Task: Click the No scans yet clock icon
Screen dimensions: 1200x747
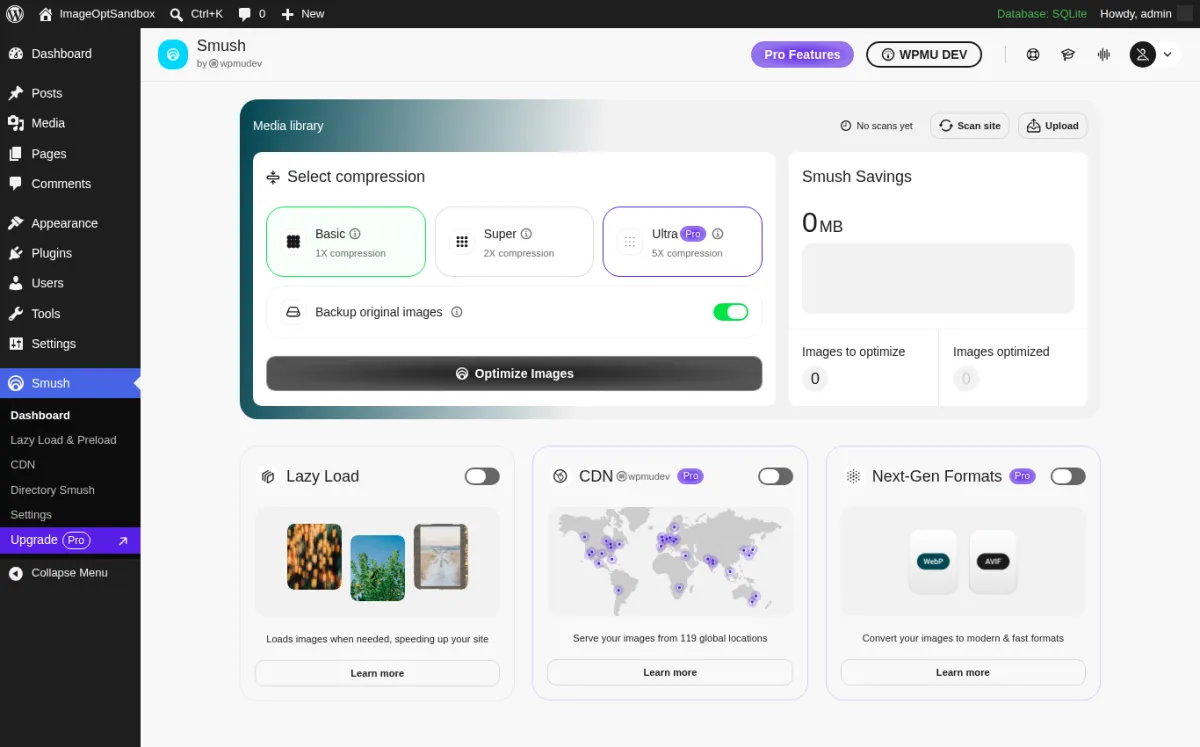Action: coord(846,126)
